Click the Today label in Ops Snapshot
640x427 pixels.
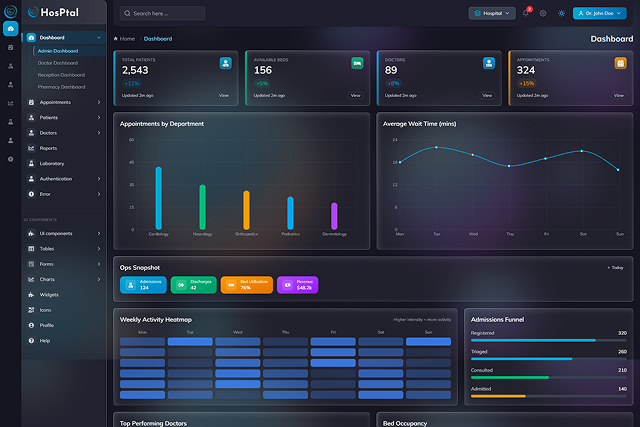[x=616, y=268]
